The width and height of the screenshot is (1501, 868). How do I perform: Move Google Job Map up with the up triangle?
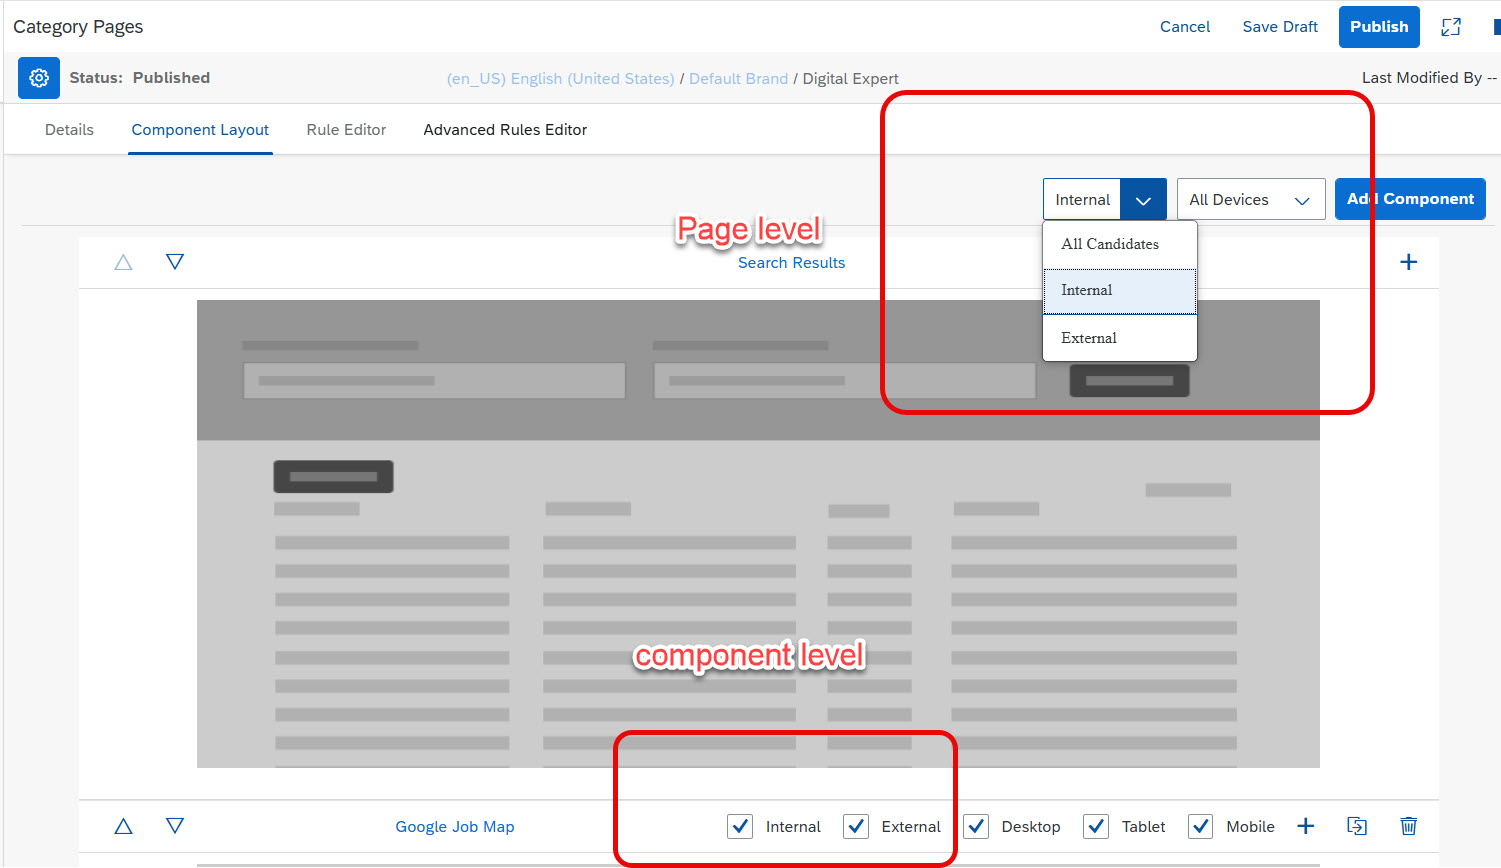tap(123, 826)
